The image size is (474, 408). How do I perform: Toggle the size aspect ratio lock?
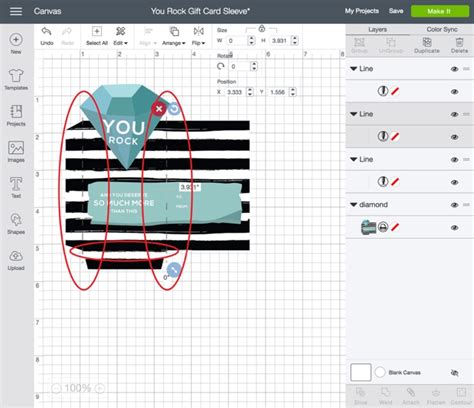click(262, 29)
